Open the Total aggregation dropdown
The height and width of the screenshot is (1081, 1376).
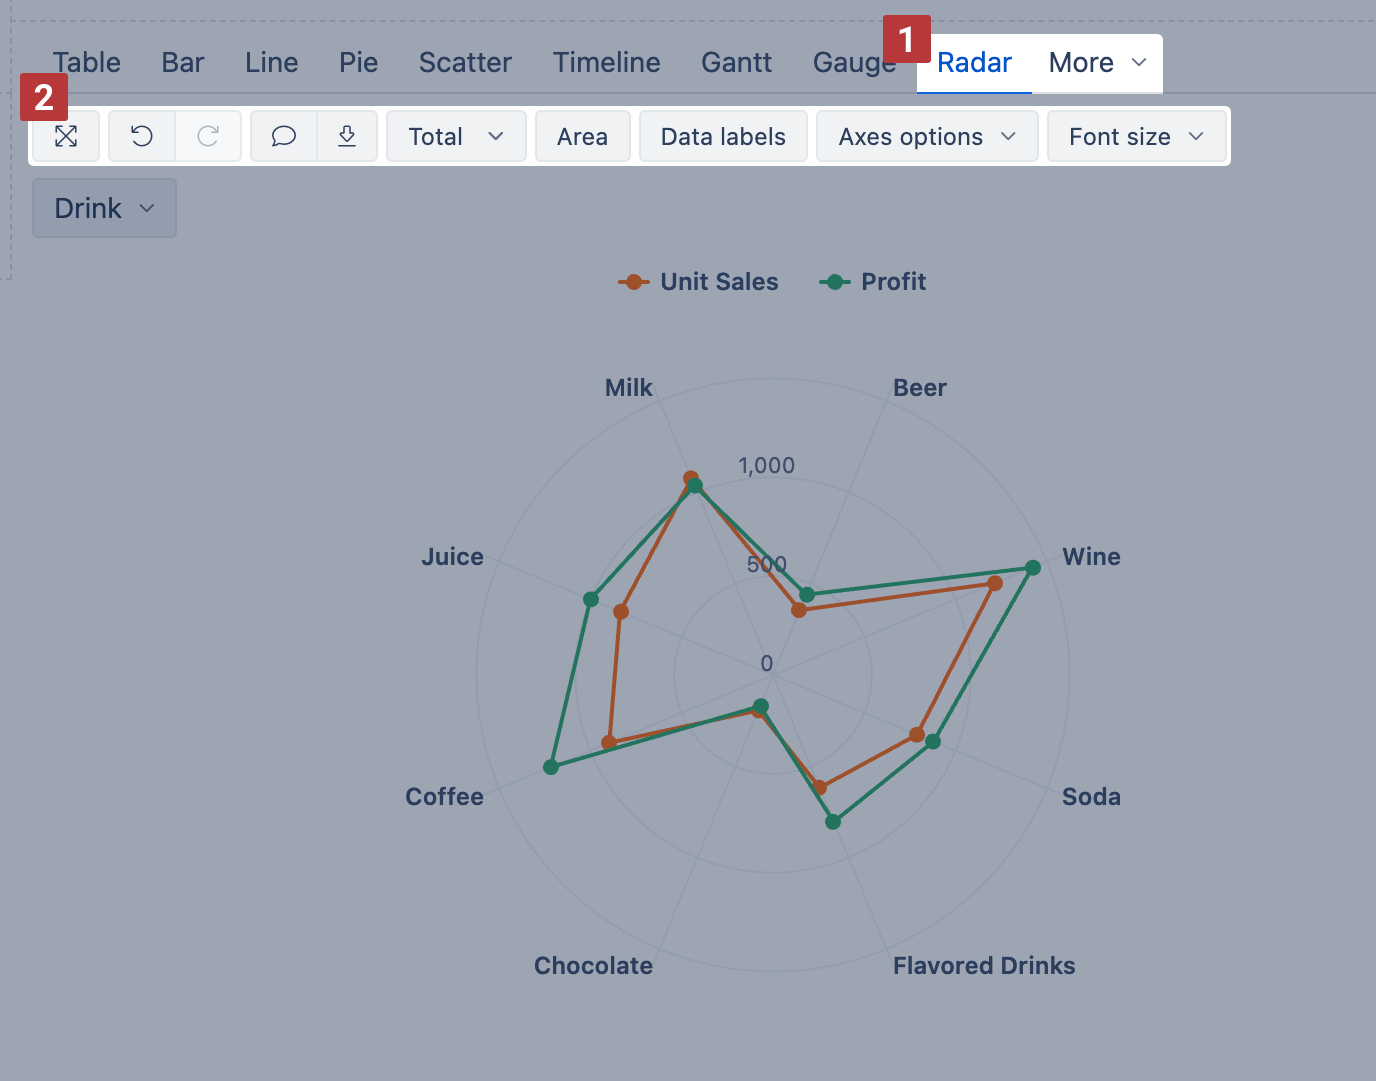456,136
